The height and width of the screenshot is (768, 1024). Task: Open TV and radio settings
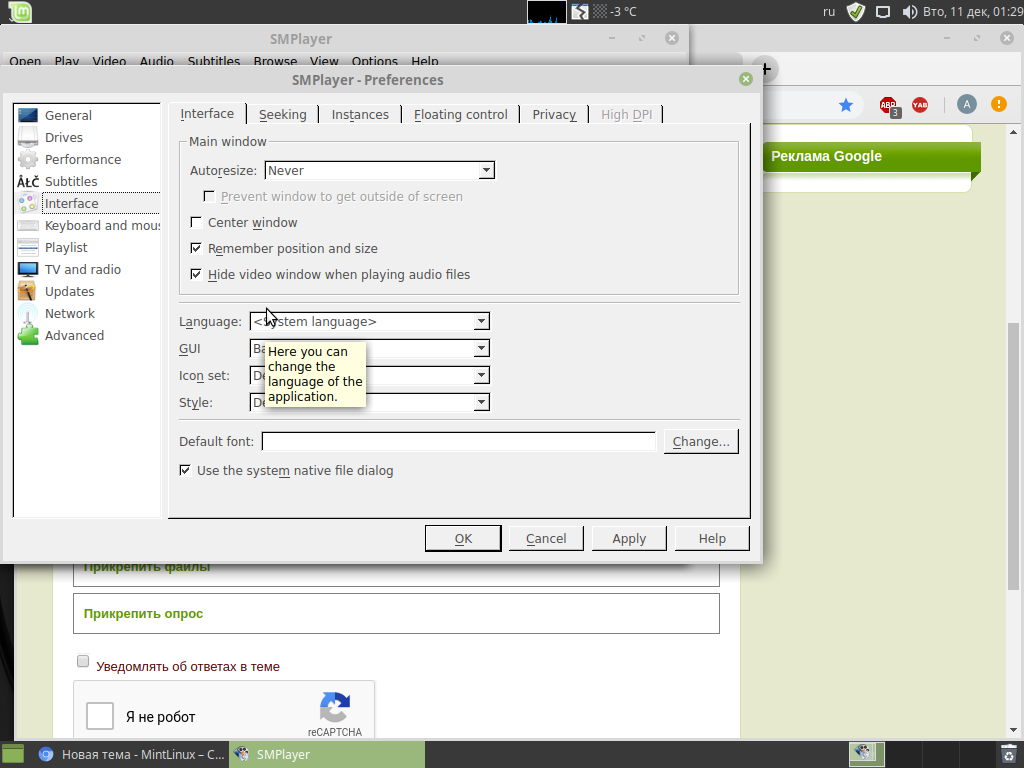point(82,270)
